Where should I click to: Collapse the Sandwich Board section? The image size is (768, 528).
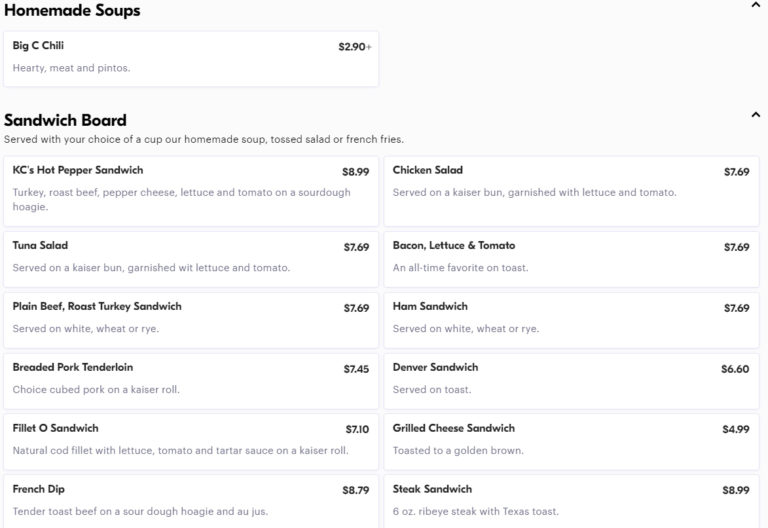pyautogui.click(x=755, y=115)
